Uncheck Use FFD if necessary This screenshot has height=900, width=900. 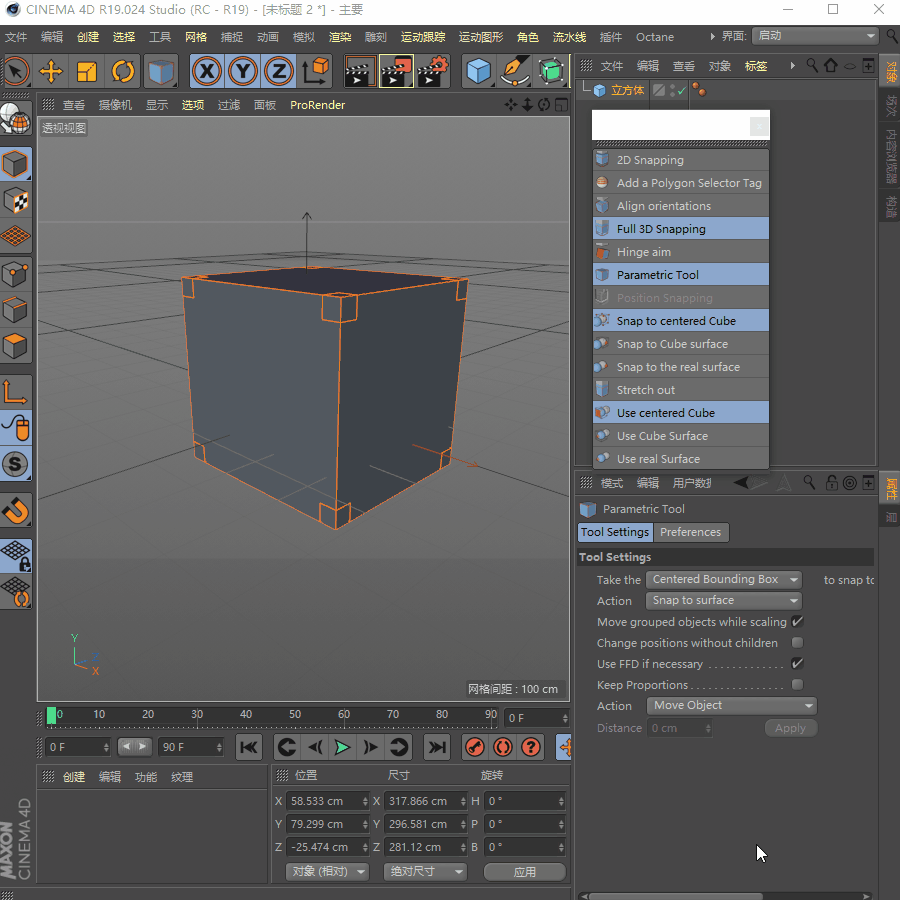(x=797, y=664)
